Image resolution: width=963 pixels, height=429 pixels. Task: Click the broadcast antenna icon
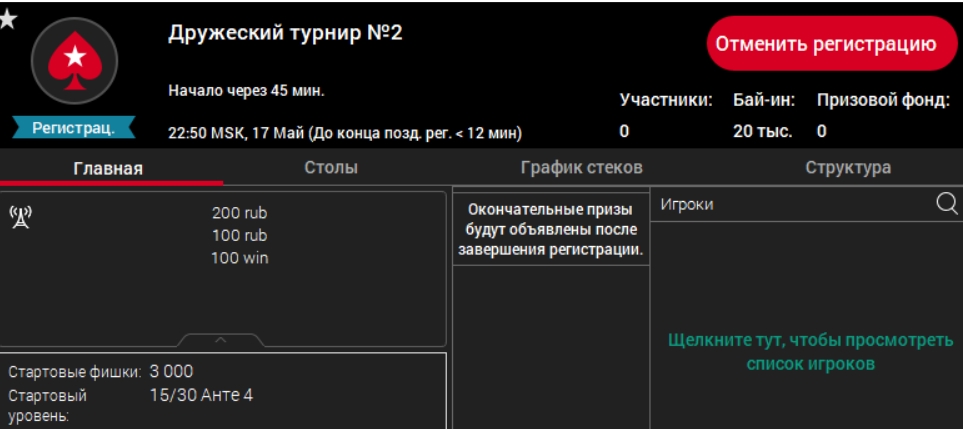click(x=20, y=216)
